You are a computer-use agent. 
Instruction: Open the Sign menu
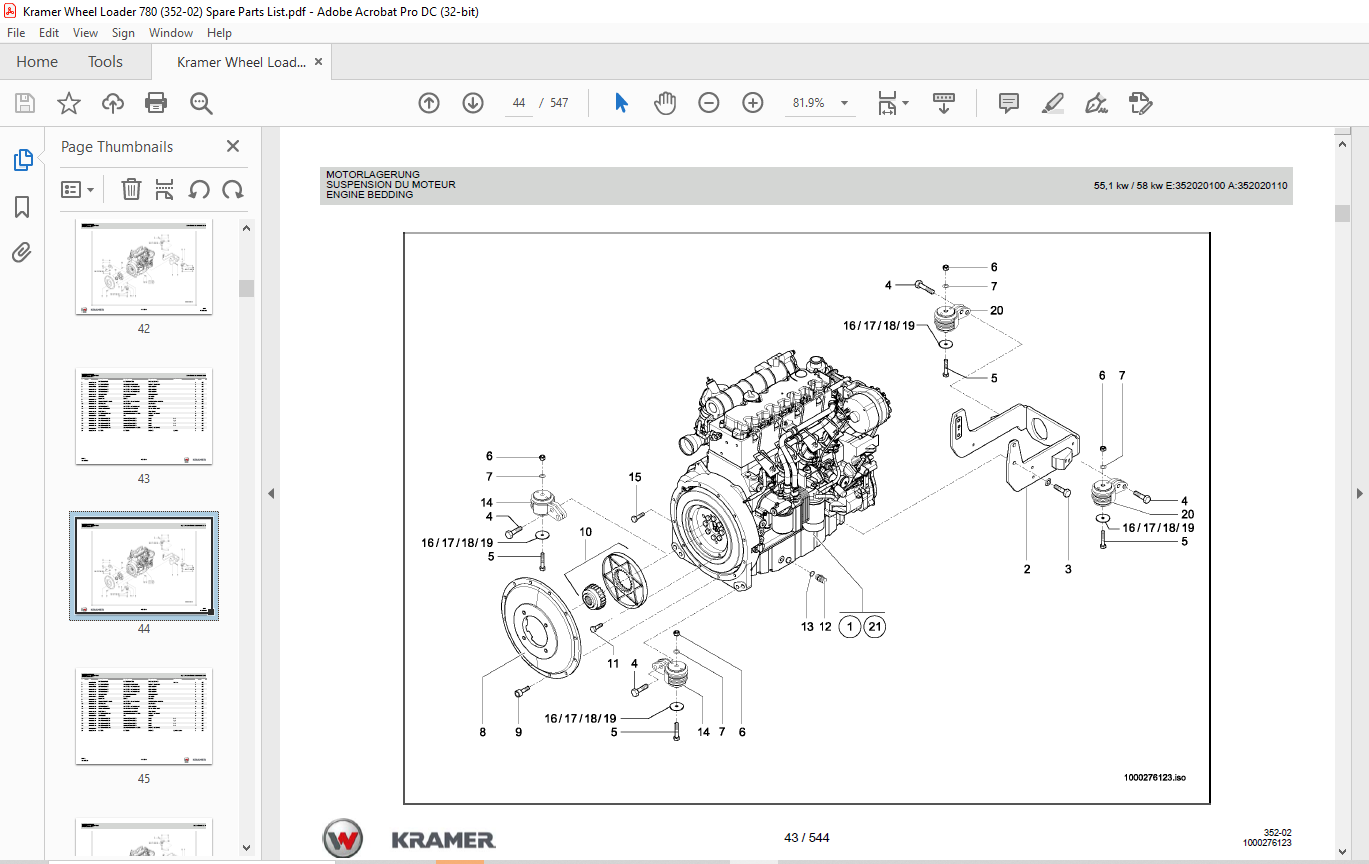123,33
